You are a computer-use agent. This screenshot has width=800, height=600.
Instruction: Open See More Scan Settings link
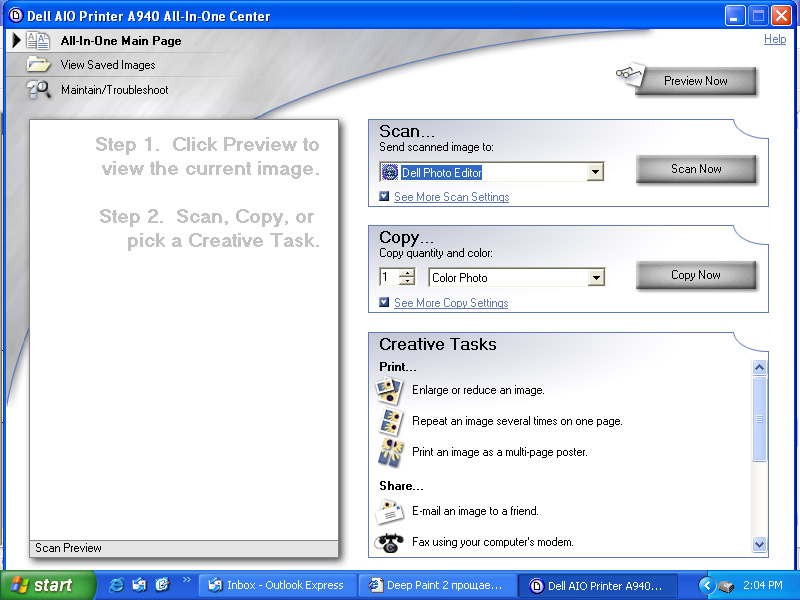[x=452, y=197]
